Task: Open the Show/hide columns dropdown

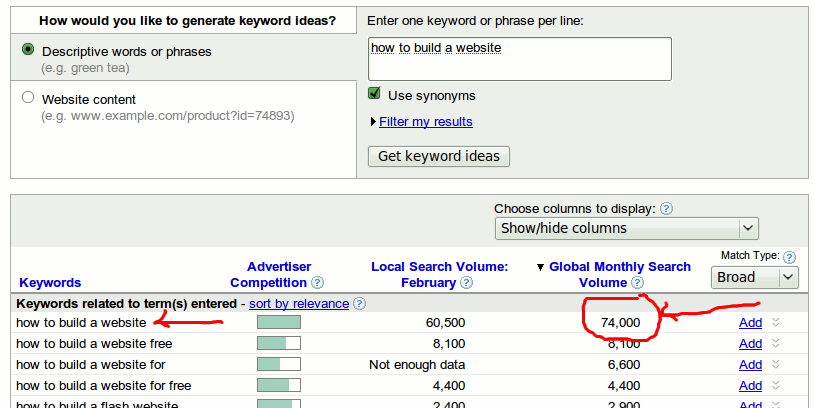Action: click(626, 228)
